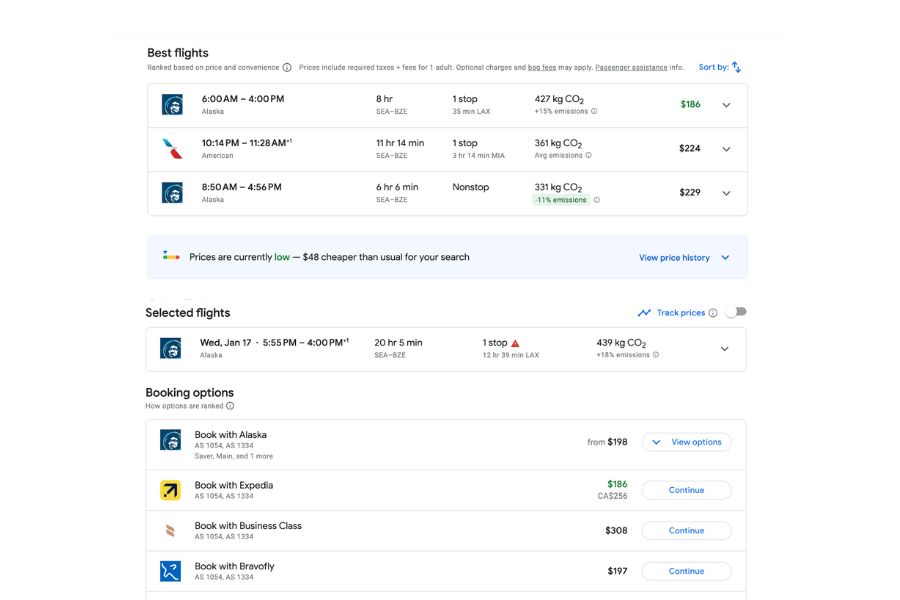Open View options for Book with Alaska

pyautogui.click(x=686, y=441)
